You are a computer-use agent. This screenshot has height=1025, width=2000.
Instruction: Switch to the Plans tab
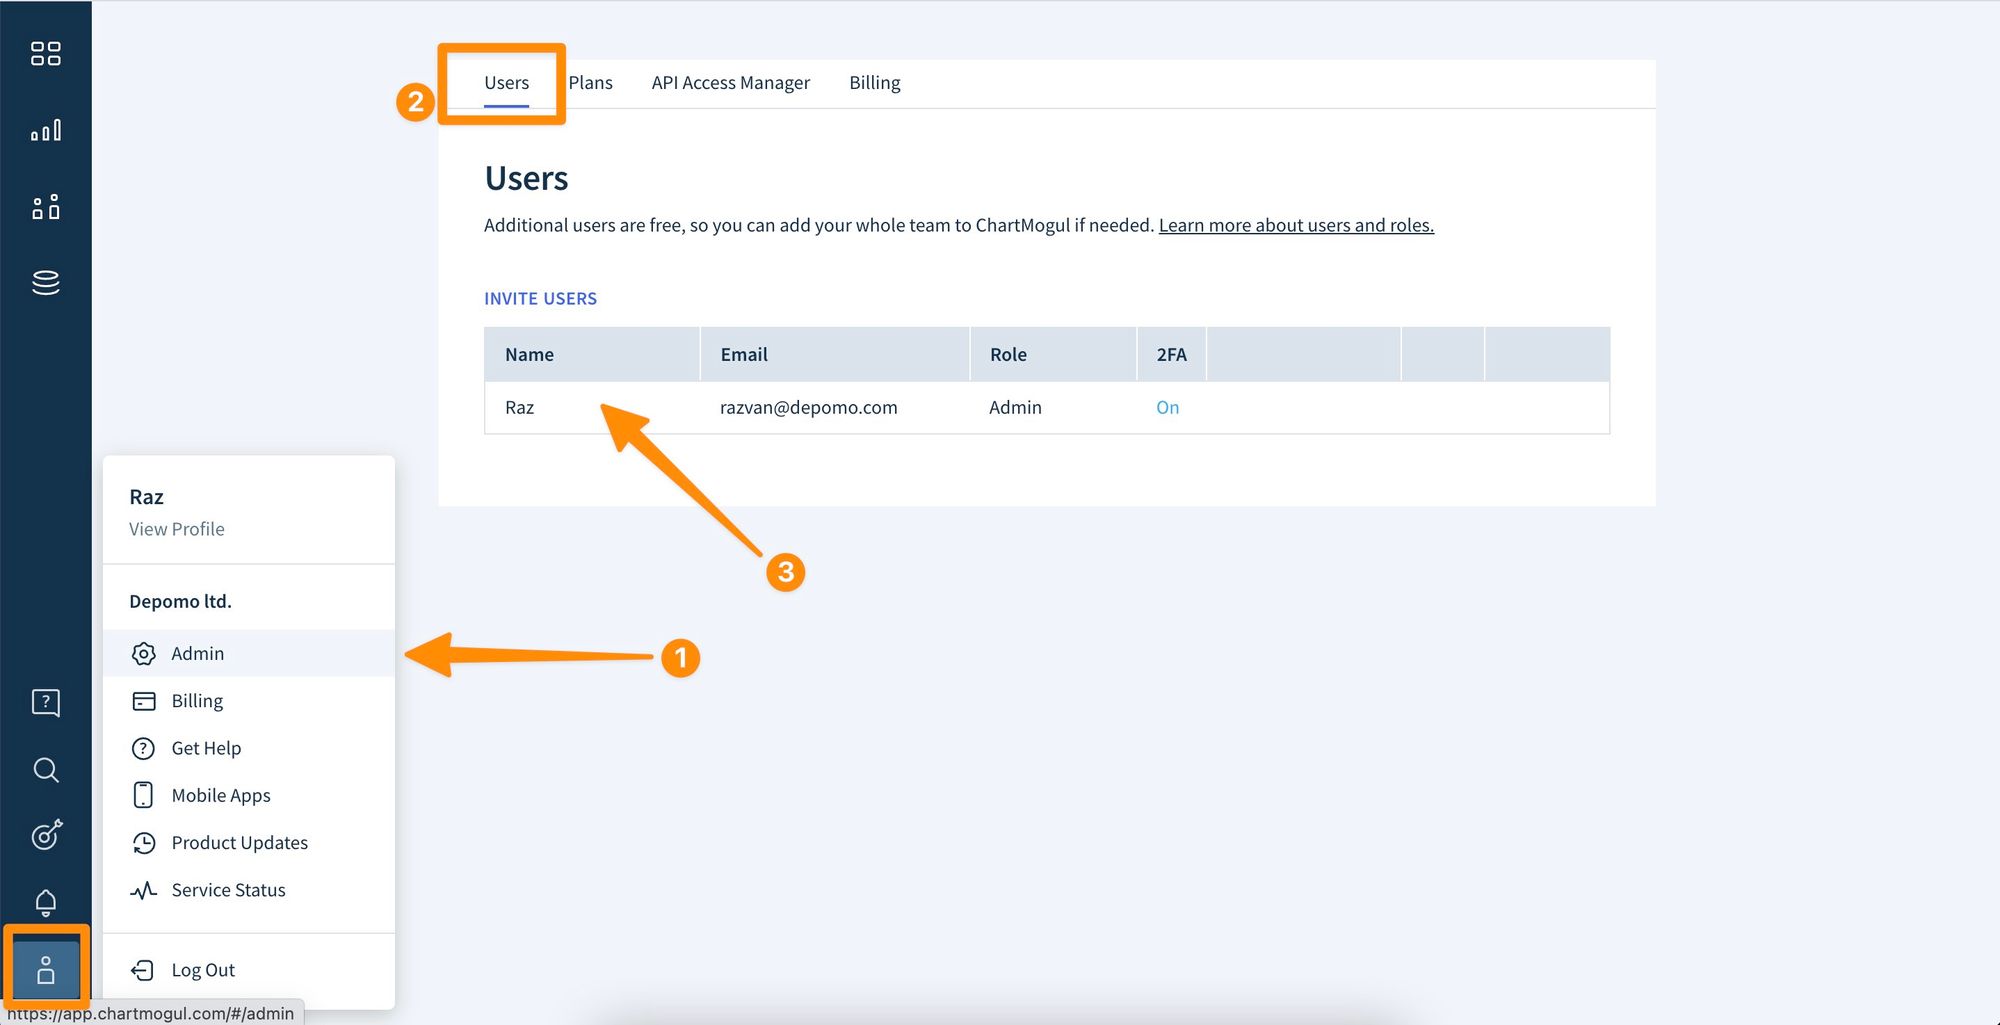(590, 82)
